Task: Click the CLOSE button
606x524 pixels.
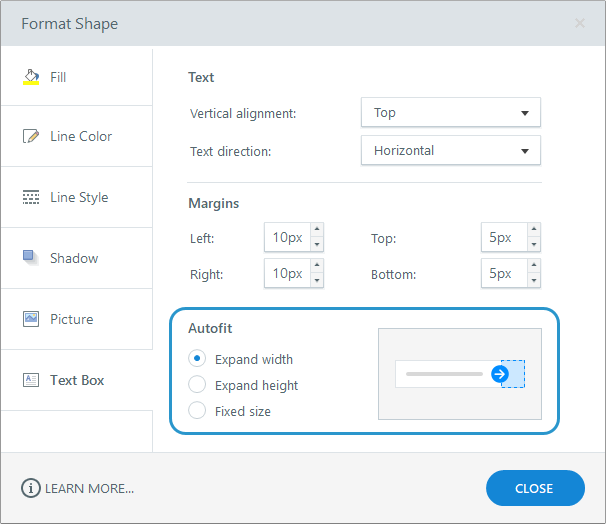Action: (x=535, y=488)
